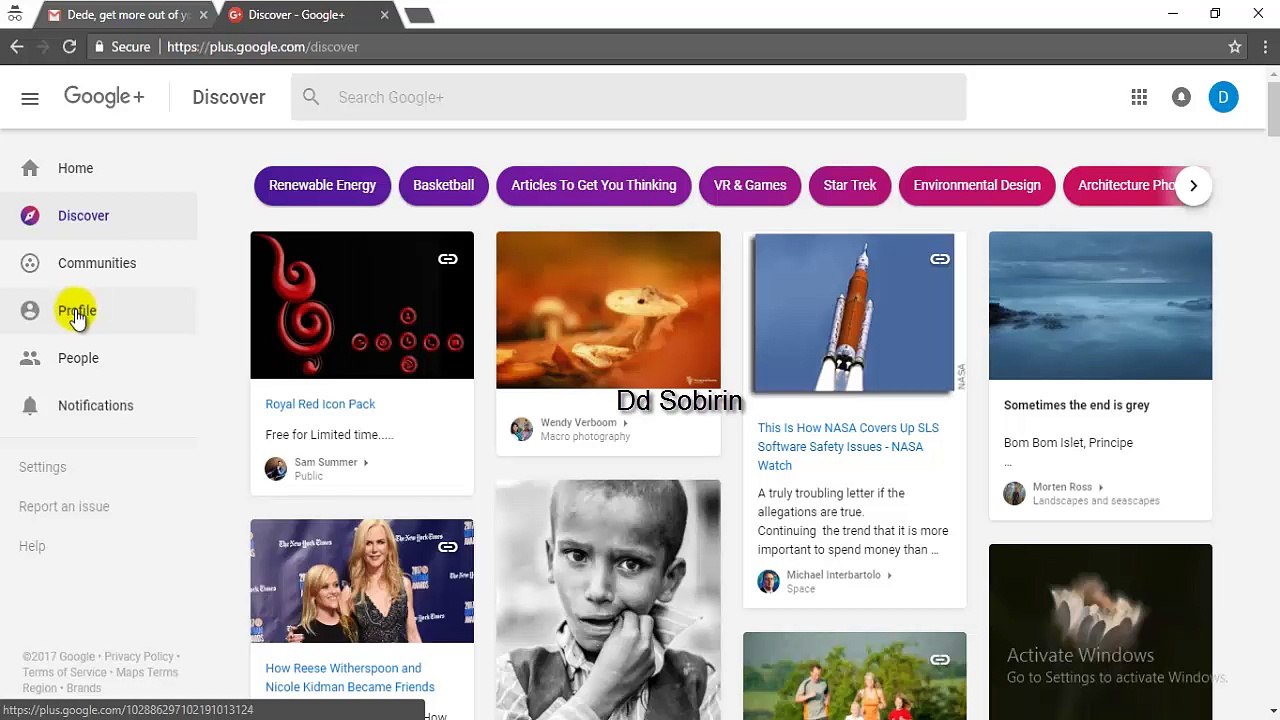Open the hamburger main menu
Viewport: 1280px width, 720px height.
[x=30, y=97]
